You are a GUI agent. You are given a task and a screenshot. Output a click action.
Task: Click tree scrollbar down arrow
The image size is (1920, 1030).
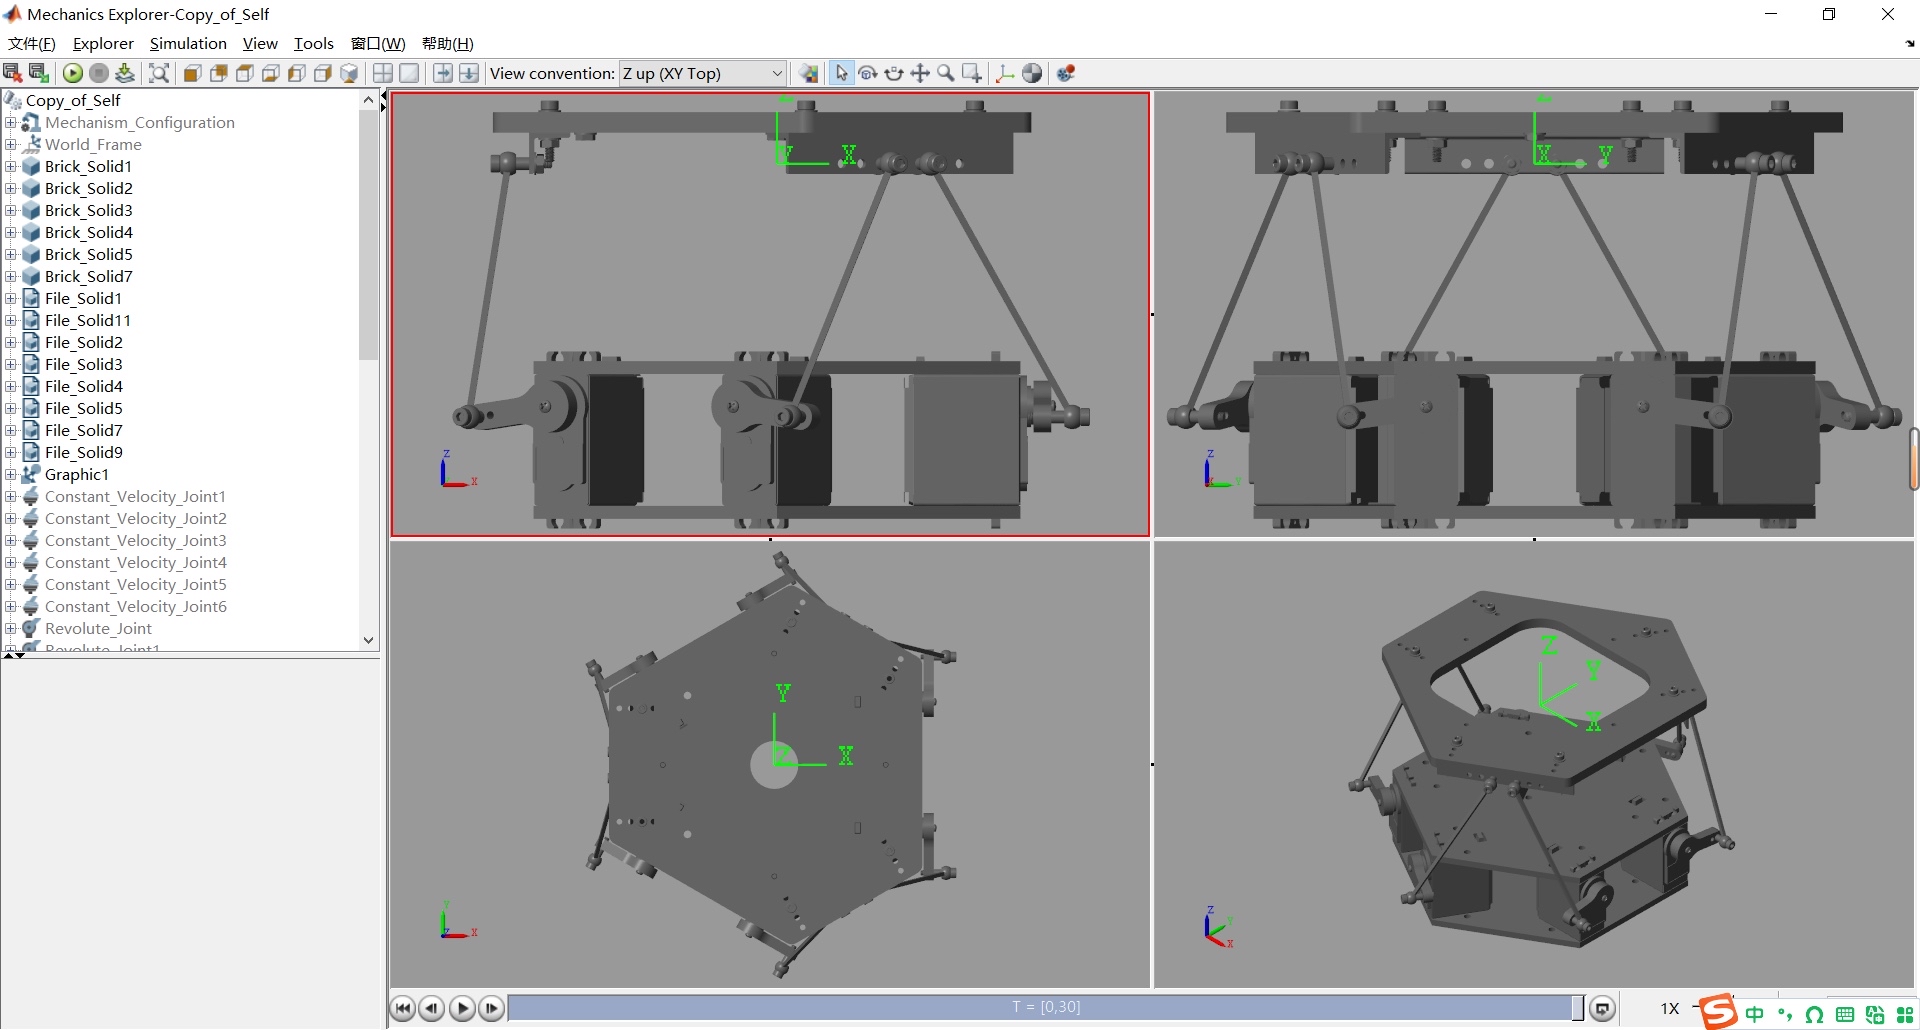tap(369, 640)
